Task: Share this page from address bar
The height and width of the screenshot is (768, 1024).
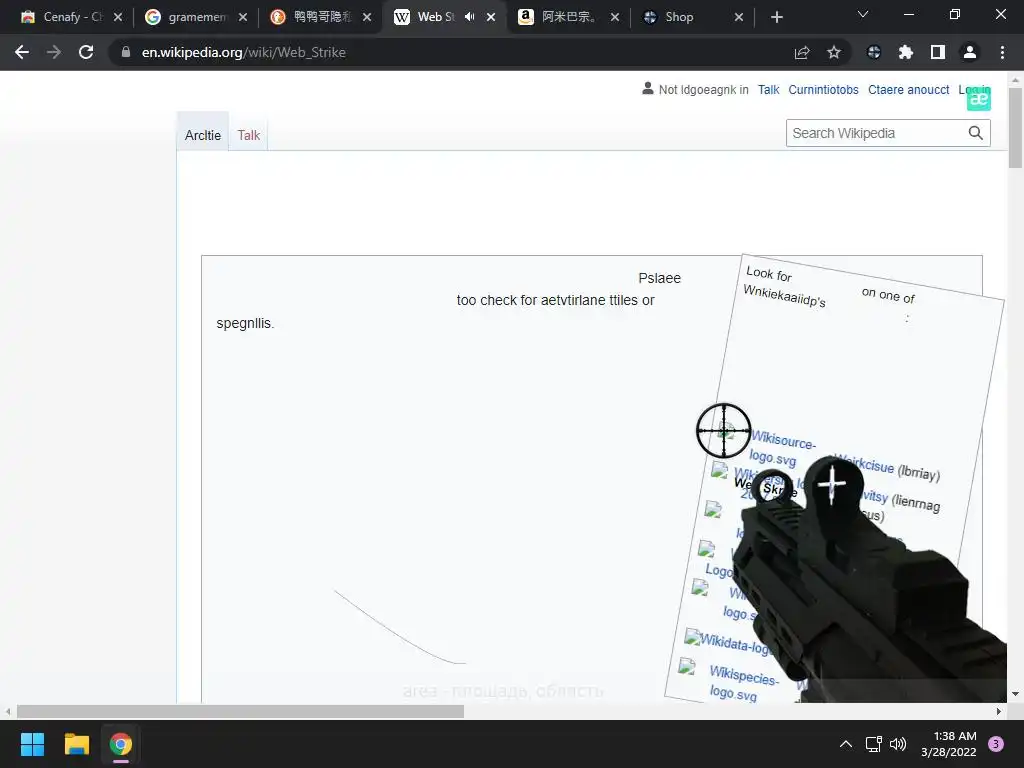Action: pyautogui.click(x=802, y=52)
